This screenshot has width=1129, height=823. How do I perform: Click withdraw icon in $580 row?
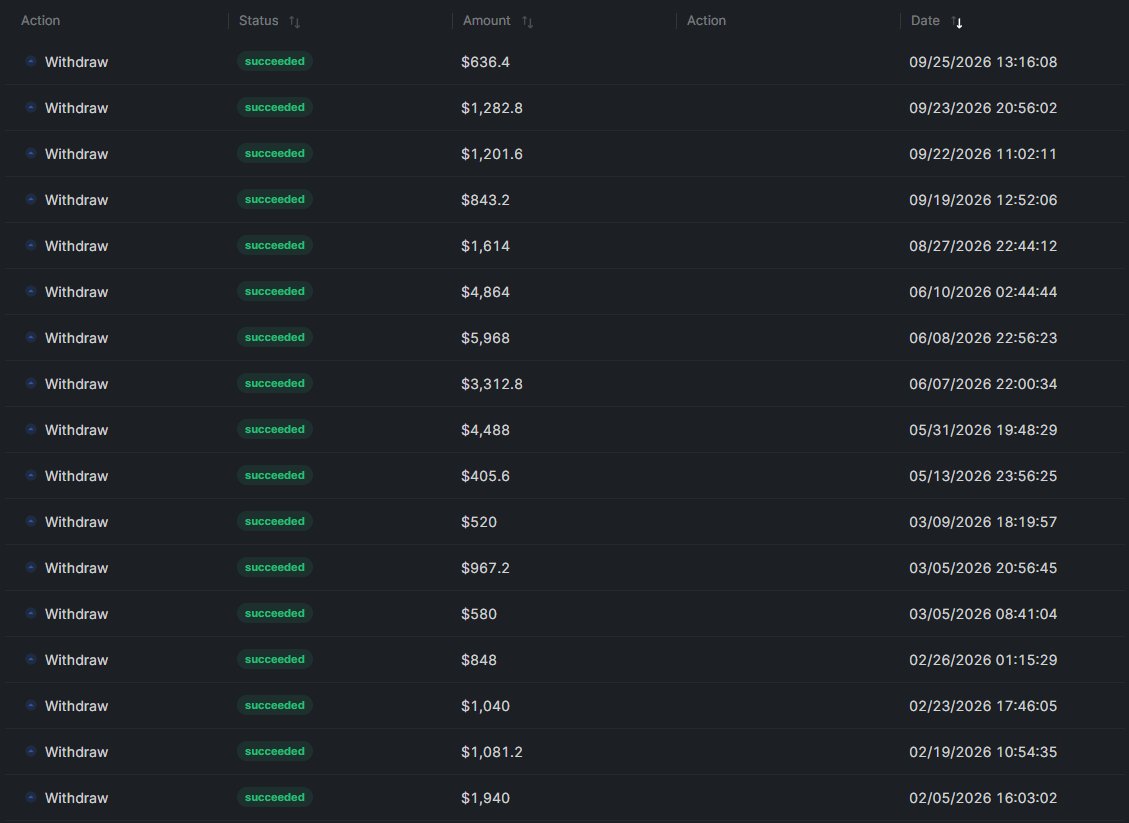point(30,614)
